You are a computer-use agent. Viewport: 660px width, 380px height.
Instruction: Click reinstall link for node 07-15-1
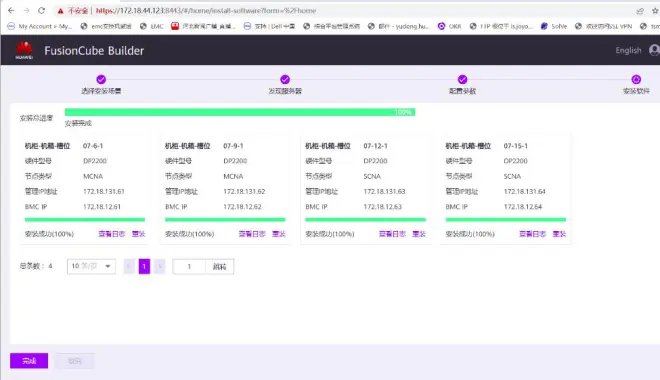coord(559,234)
